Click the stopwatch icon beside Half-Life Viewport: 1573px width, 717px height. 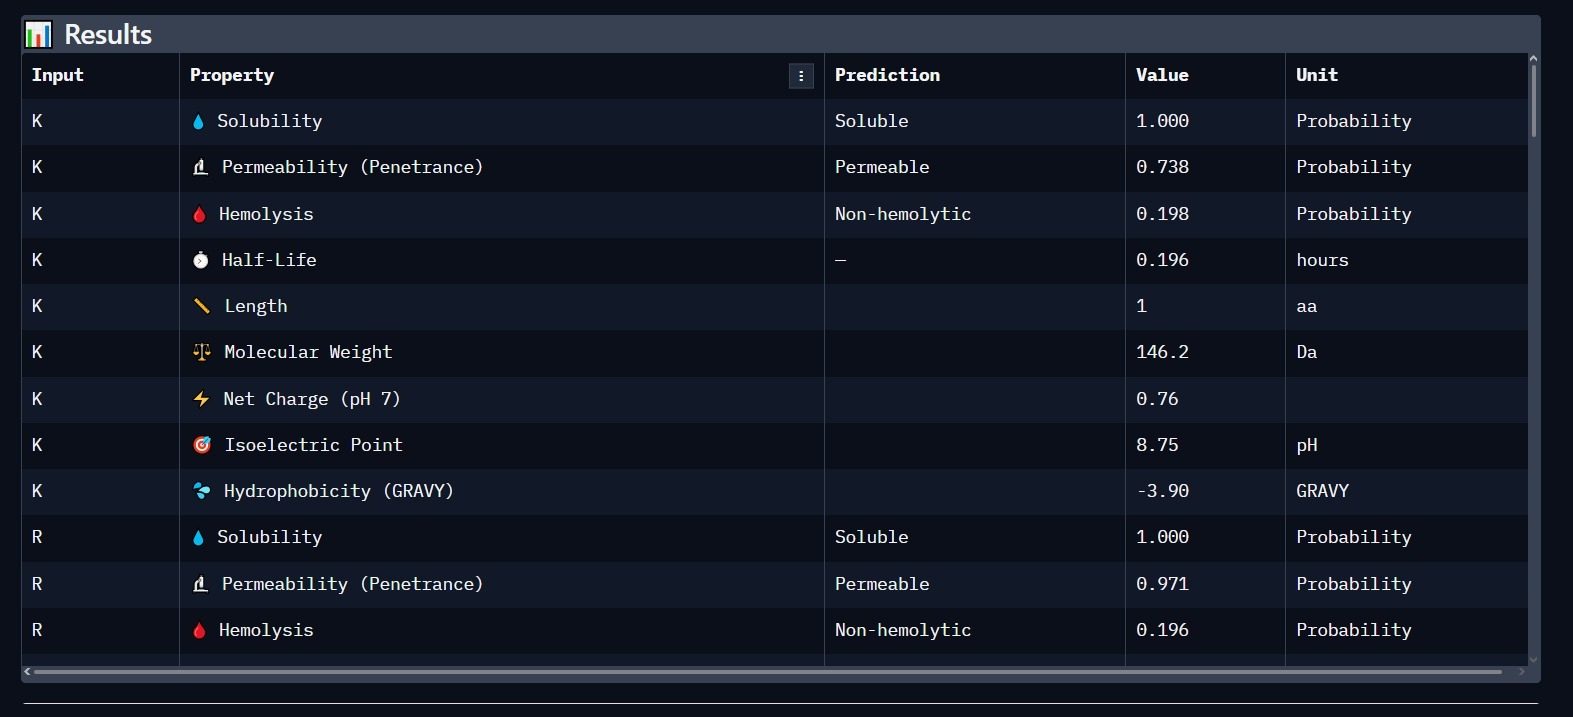[201, 260]
